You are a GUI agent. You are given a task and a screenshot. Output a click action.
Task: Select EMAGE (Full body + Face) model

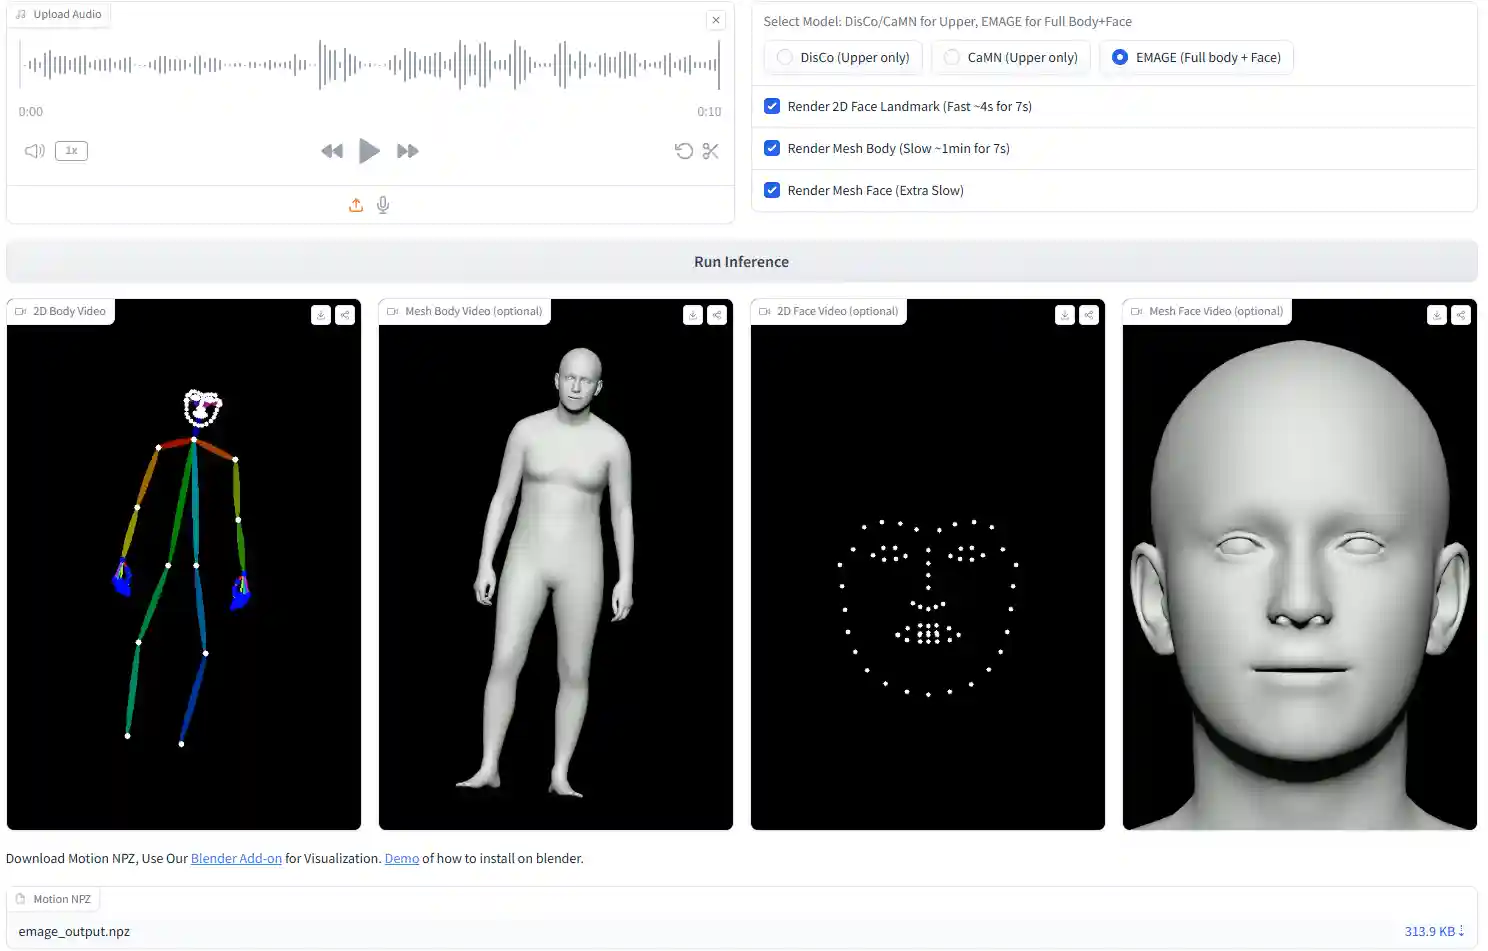pos(1120,58)
